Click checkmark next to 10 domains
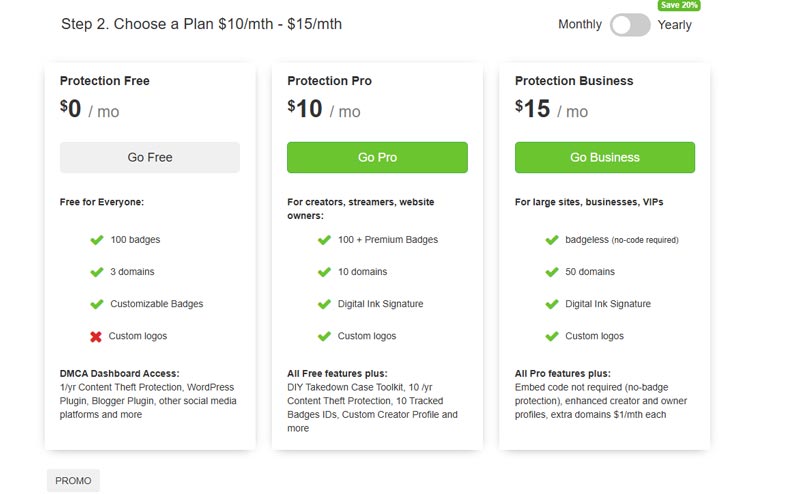Viewport: 800px width, 494px height. [324, 272]
